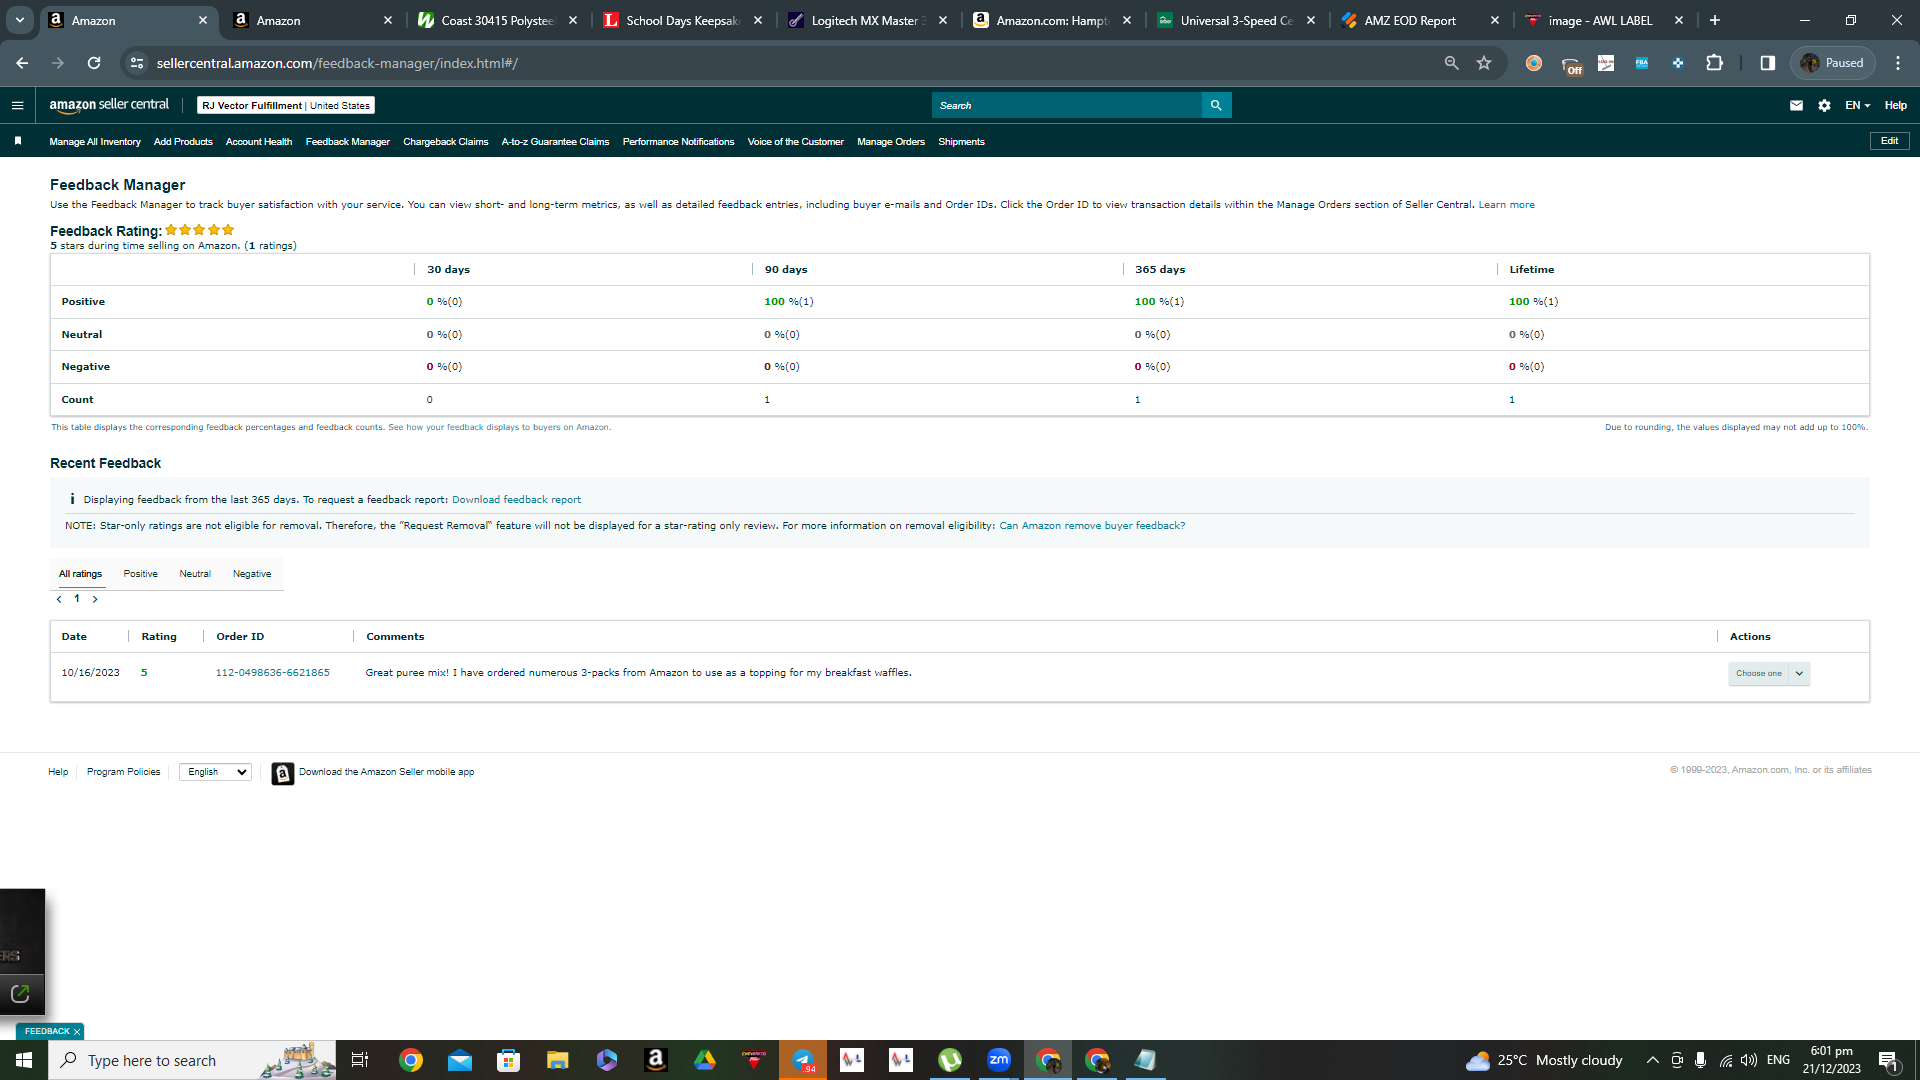Go to next feedback page arrow

95,599
